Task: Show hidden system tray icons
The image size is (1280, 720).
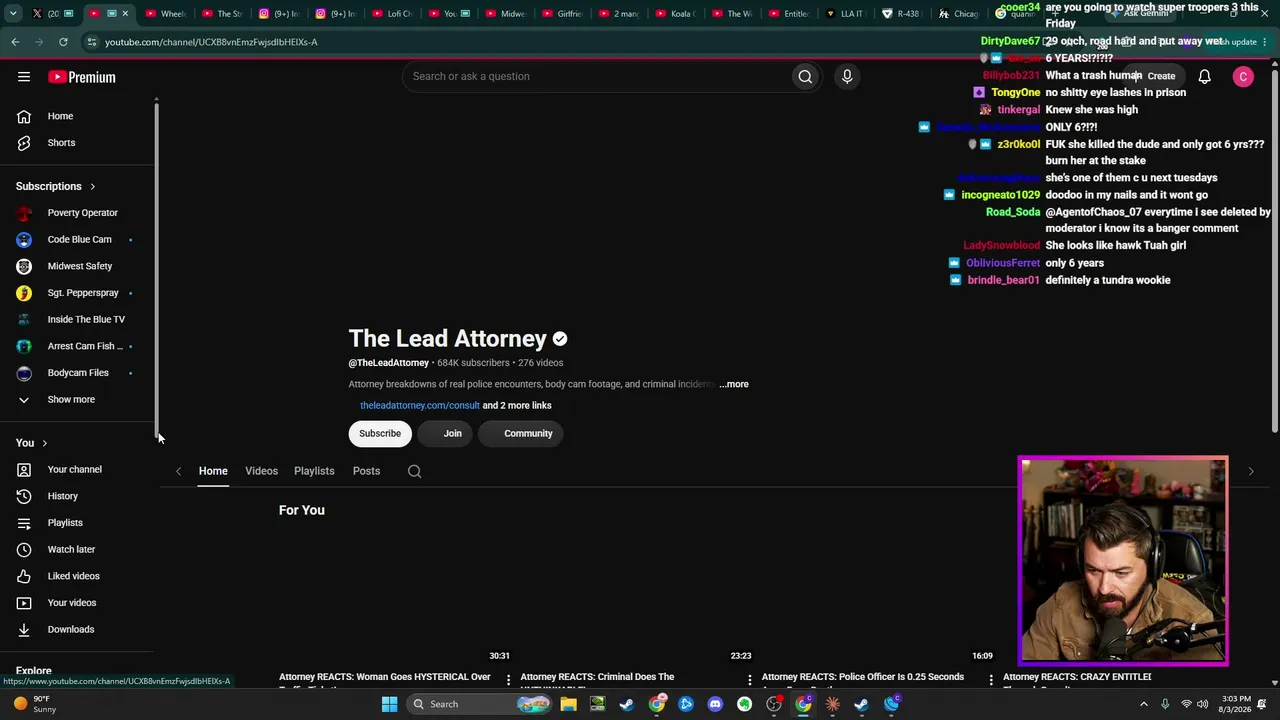Action: 1144,704
